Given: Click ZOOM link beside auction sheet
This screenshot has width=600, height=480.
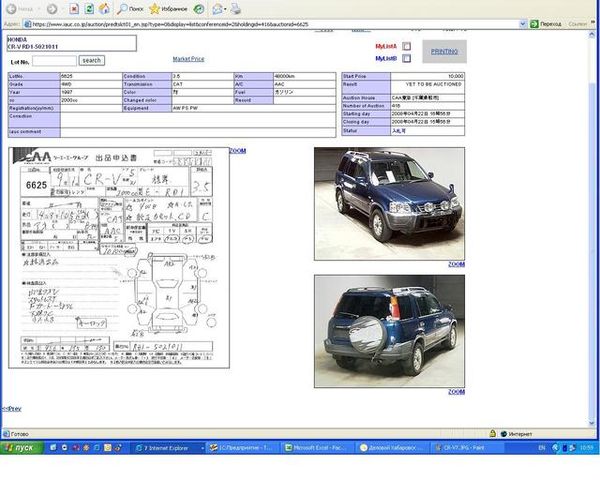Looking at the screenshot, I should (x=238, y=151).
